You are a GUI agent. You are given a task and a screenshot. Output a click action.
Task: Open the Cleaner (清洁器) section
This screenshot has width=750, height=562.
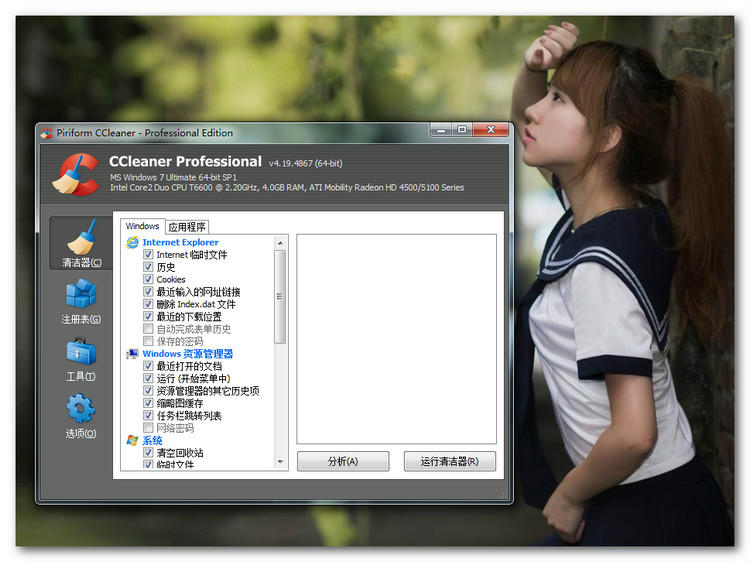coord(81,243)
